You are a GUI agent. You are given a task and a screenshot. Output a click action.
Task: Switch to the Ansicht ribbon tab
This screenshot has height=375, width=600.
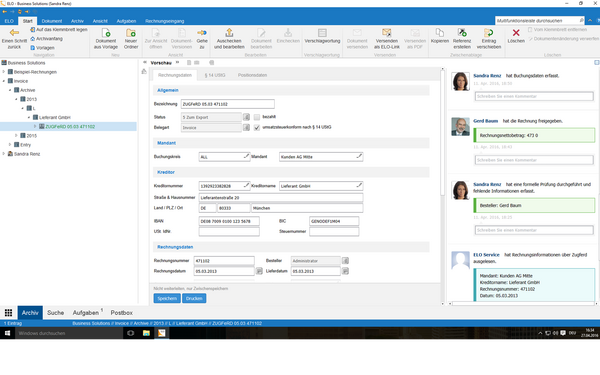[100, 21]
